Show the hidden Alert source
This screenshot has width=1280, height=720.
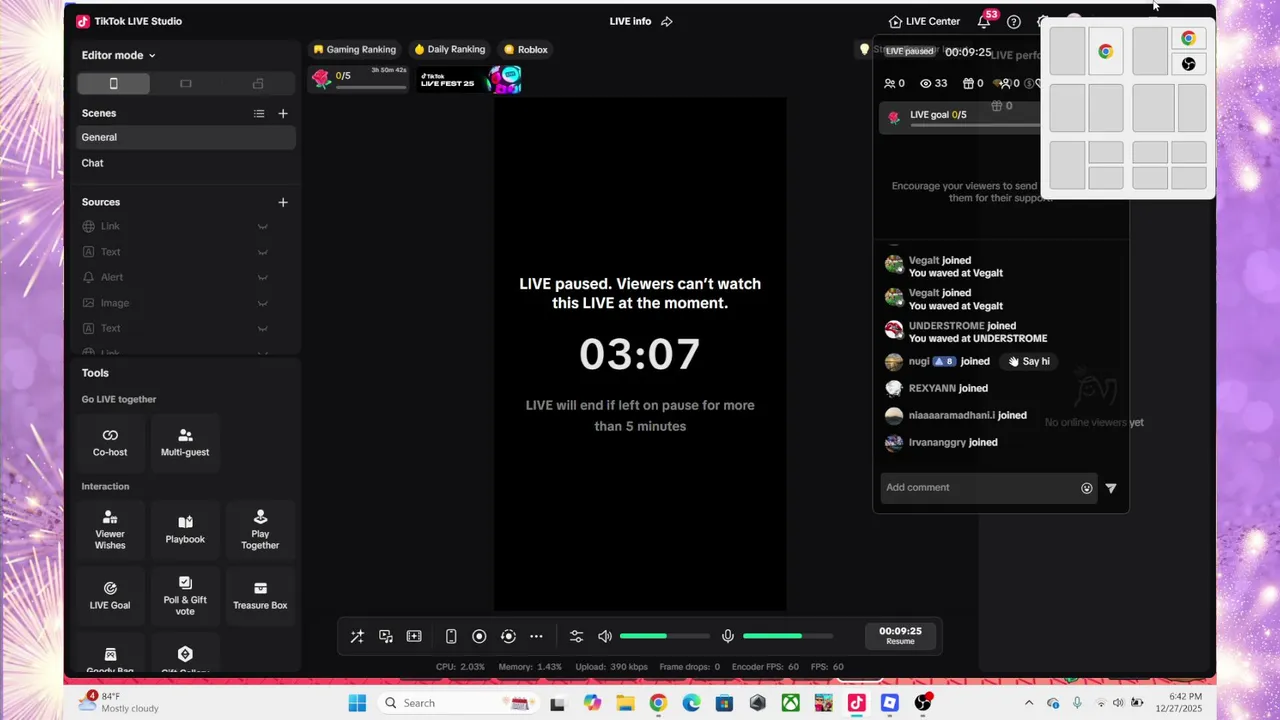click(x=263, y=277)
